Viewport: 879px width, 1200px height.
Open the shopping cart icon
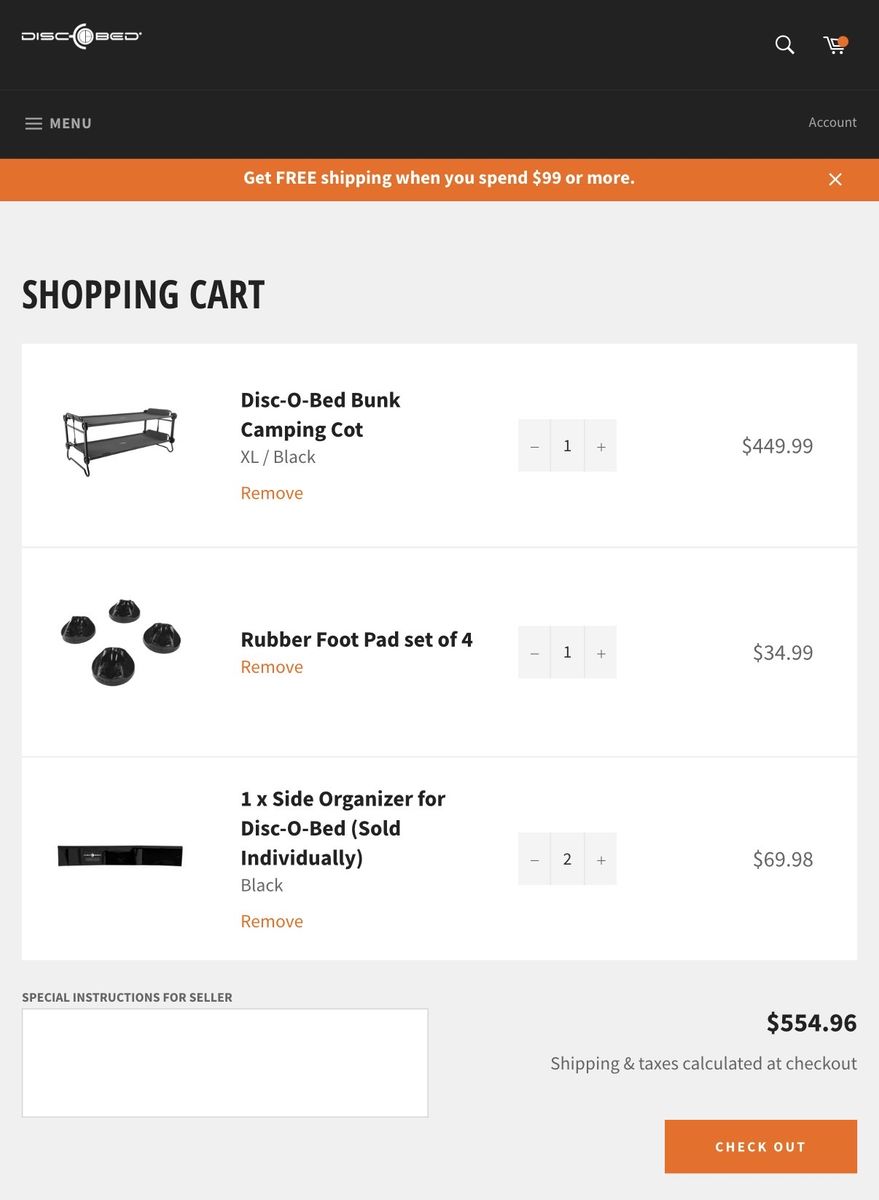(x=835, y=45)
